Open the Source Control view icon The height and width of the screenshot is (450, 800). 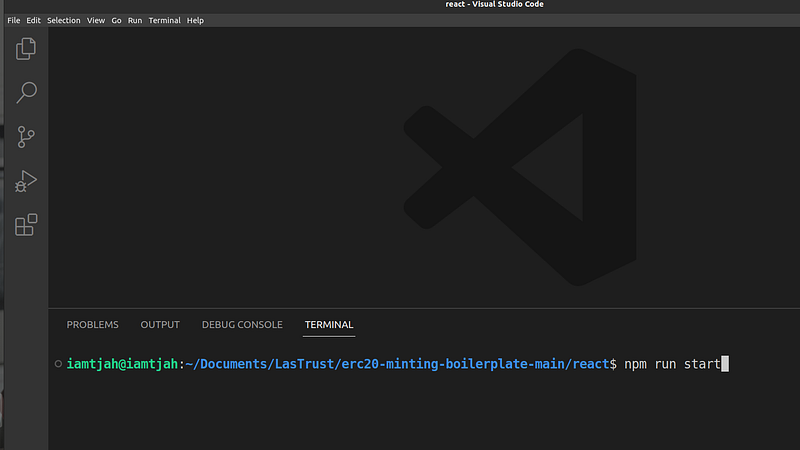pyautogui.click(x=26, y=137)
